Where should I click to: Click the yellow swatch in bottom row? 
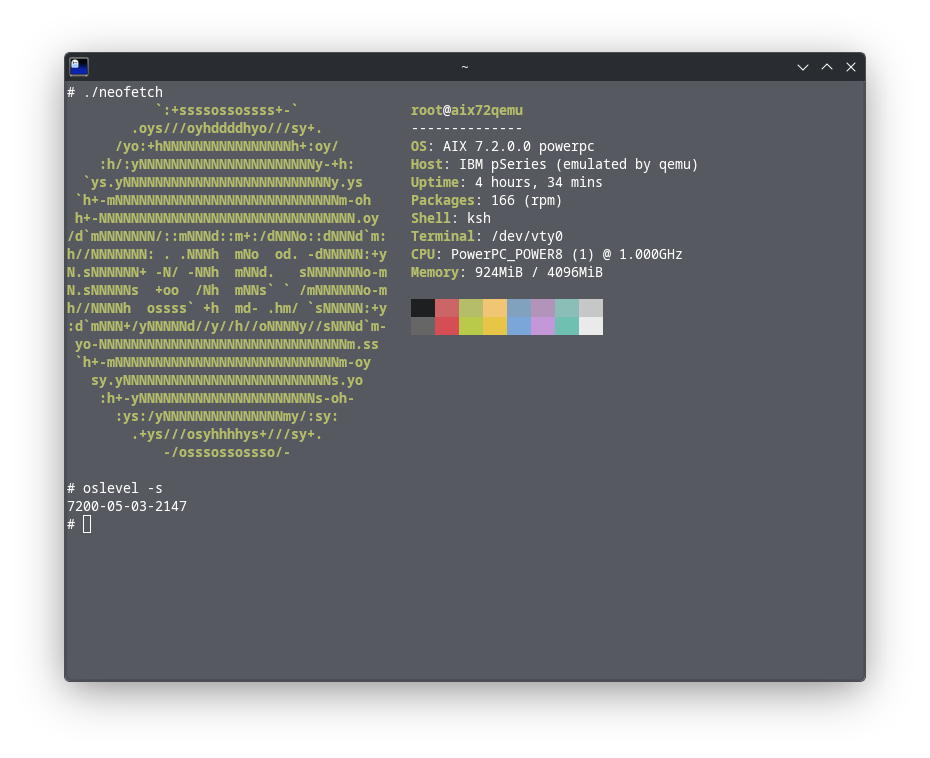[x=495, y=326]
